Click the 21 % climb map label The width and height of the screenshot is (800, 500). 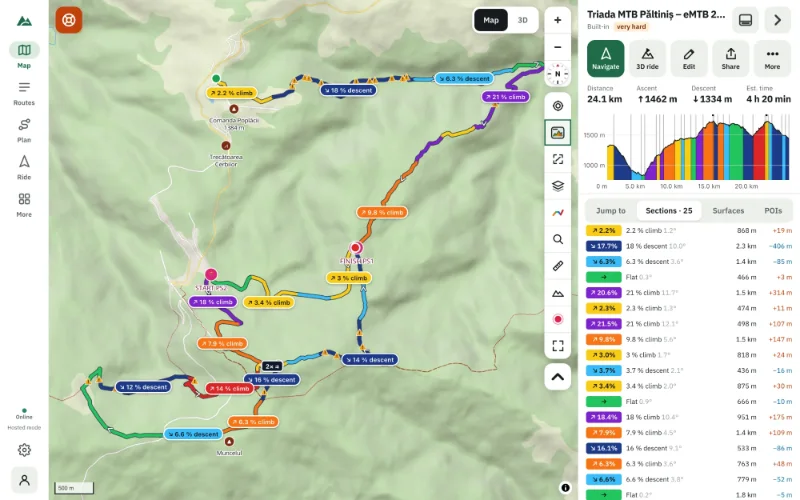tap(505, 96)
